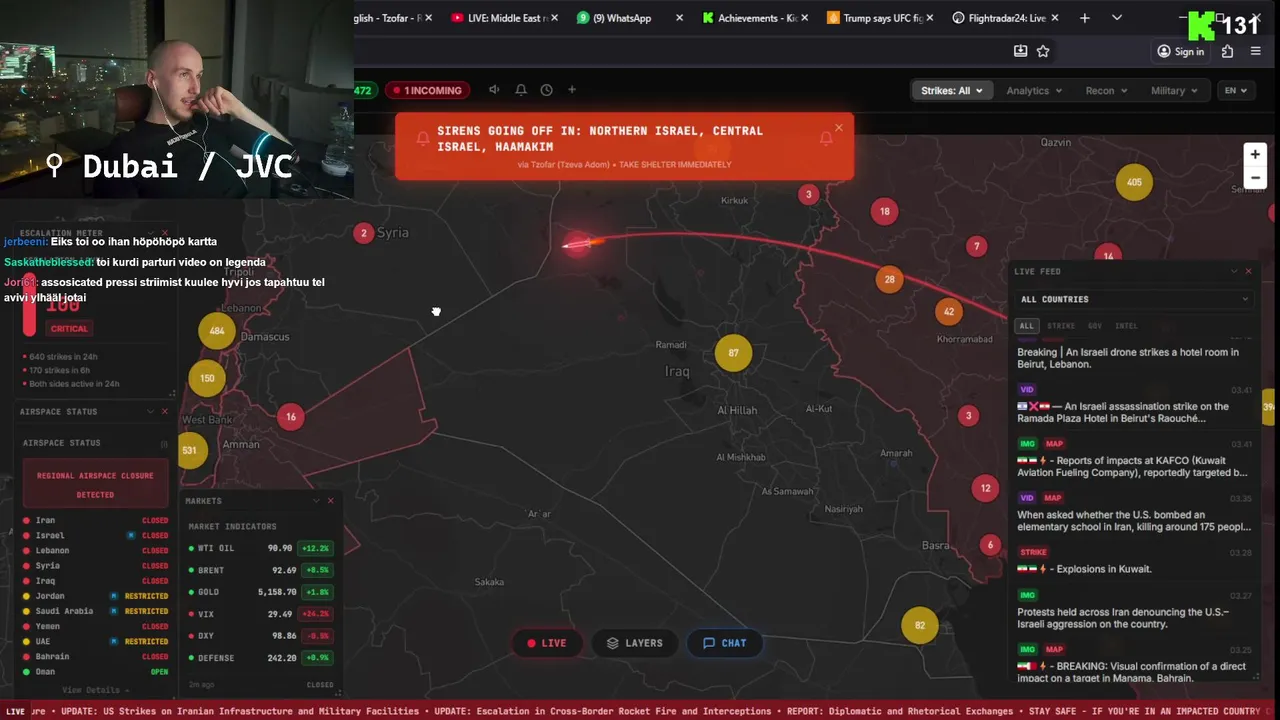
Task: Select the red 16 cluster marker
Action: [x=291, y=417]
